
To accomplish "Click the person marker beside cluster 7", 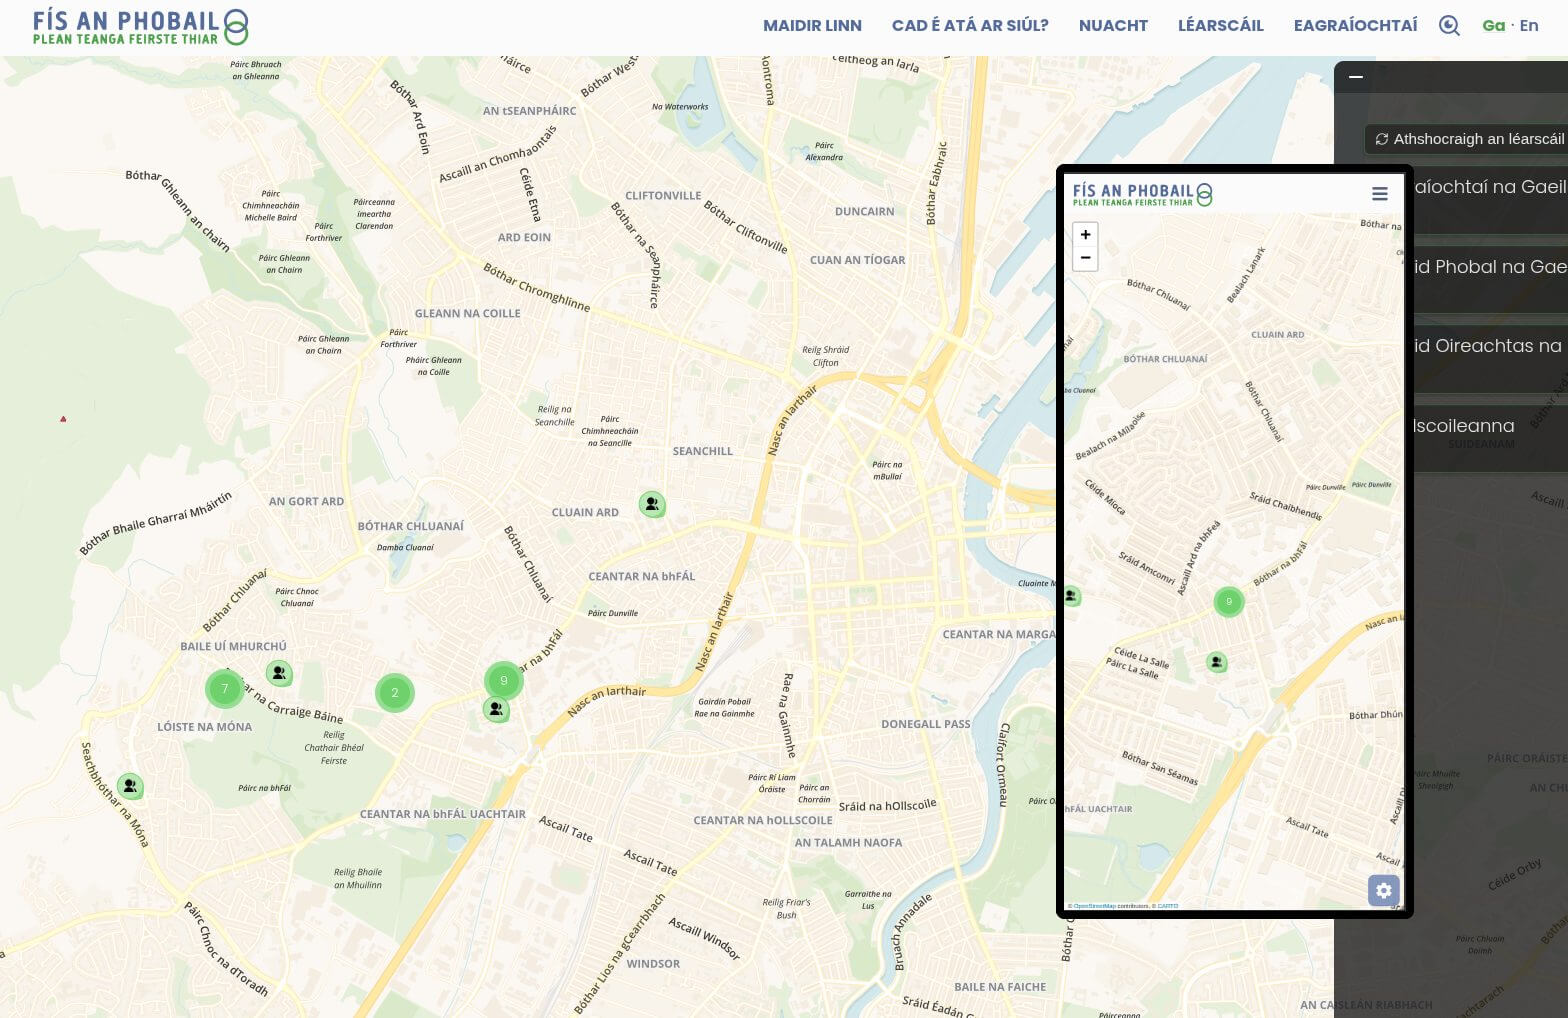I will click(280, 673).
